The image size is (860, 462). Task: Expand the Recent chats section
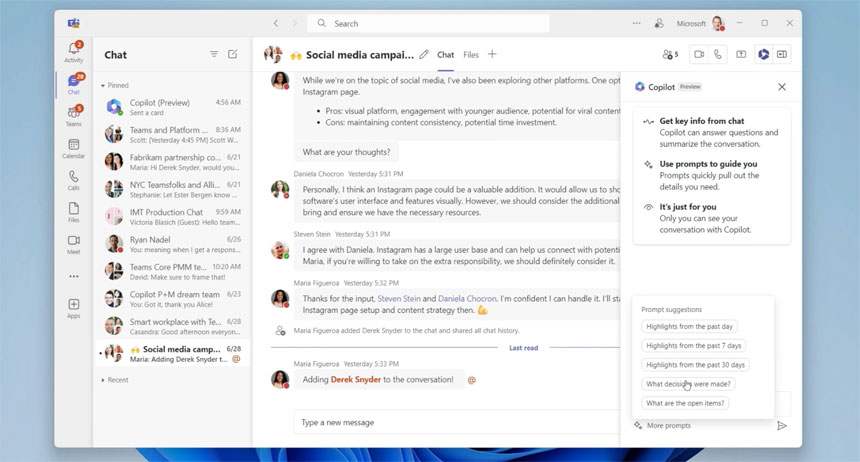point(102,380)
